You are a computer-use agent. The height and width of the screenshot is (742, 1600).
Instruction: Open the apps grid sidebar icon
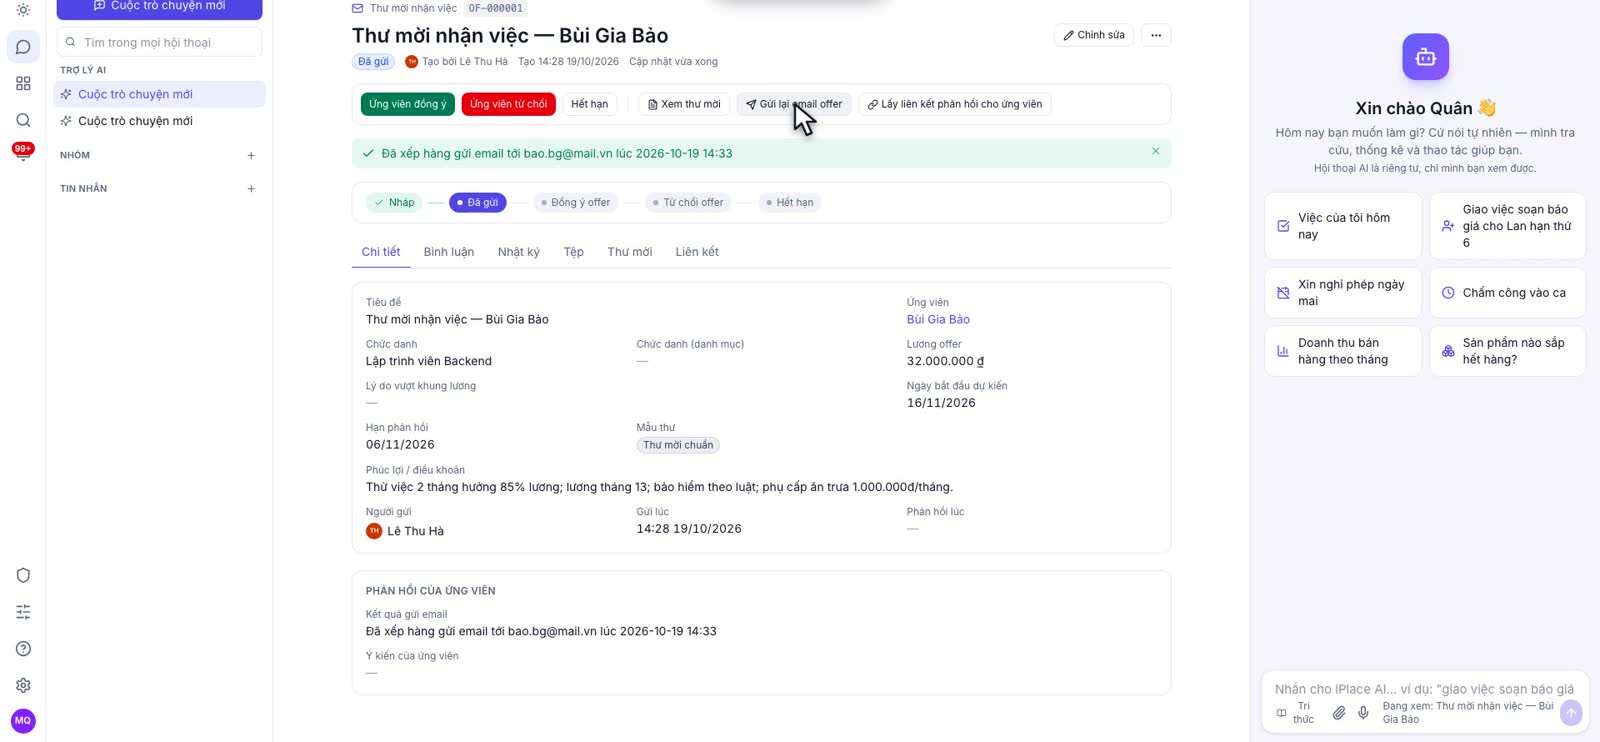tap(23, 84)
